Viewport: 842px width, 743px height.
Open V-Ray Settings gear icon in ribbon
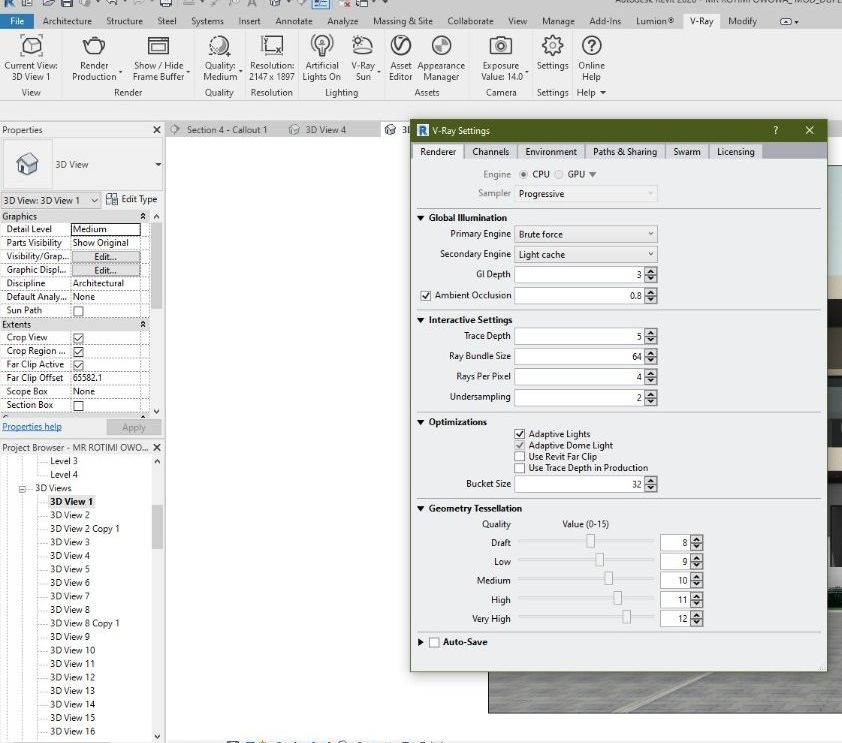552,46
